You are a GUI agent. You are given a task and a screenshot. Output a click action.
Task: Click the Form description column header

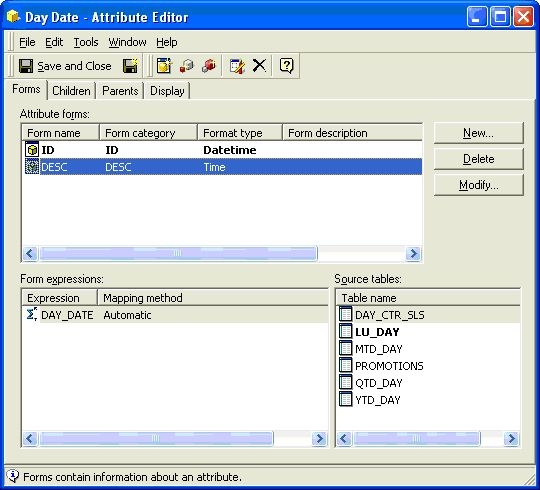(352, 133)
